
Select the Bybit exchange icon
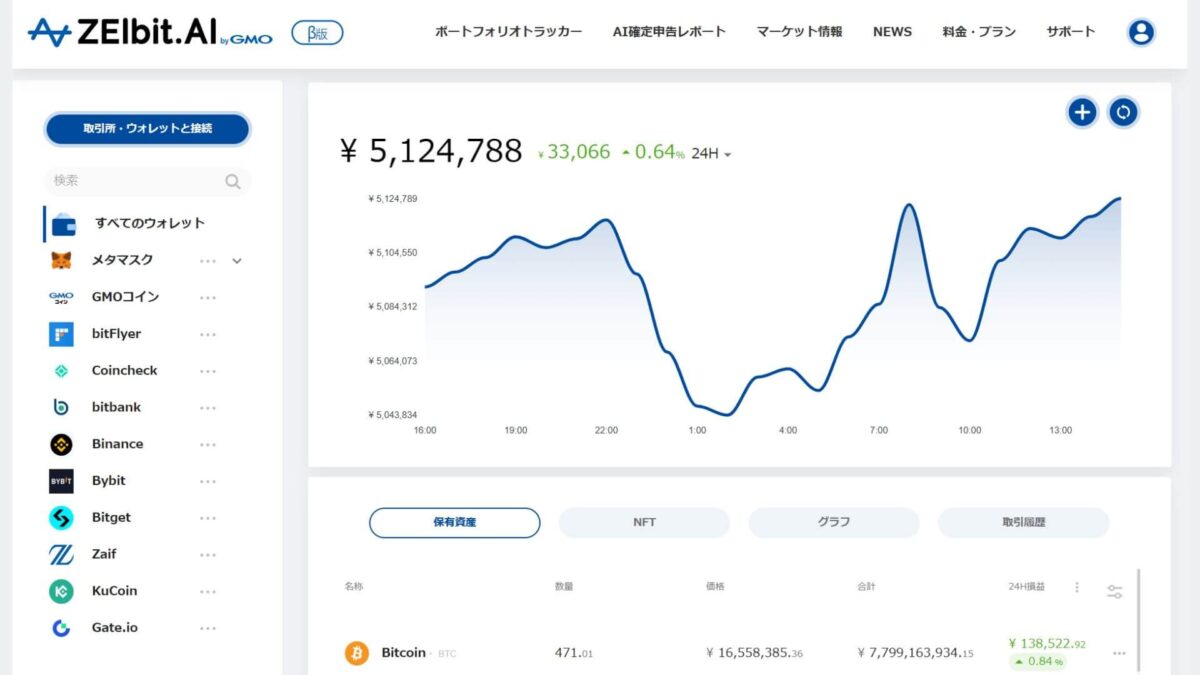61,481
